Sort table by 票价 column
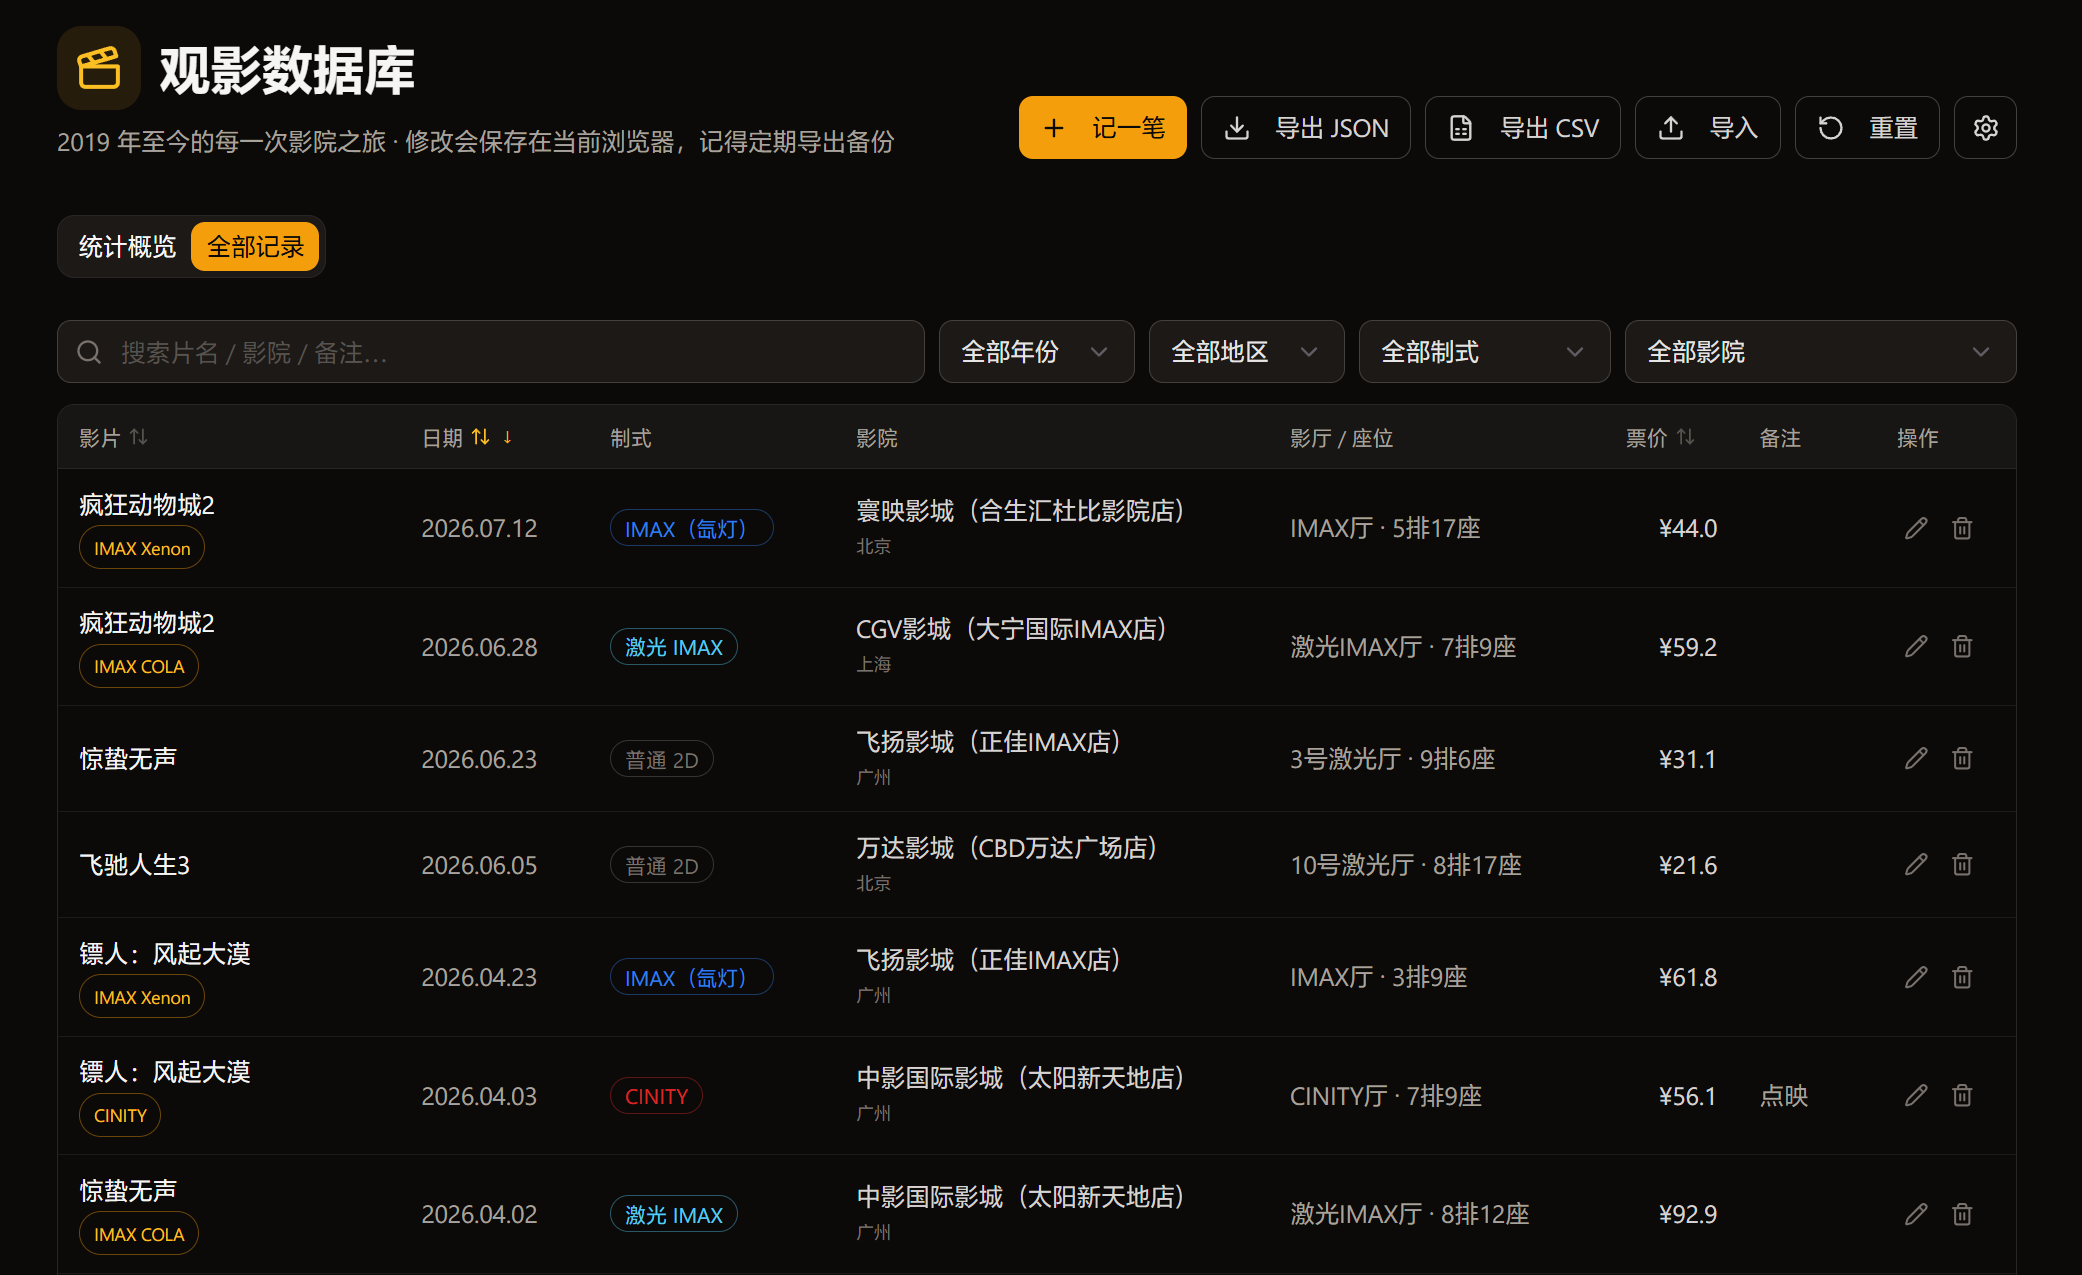The image size is (2082, 1275). [1660, 438]
